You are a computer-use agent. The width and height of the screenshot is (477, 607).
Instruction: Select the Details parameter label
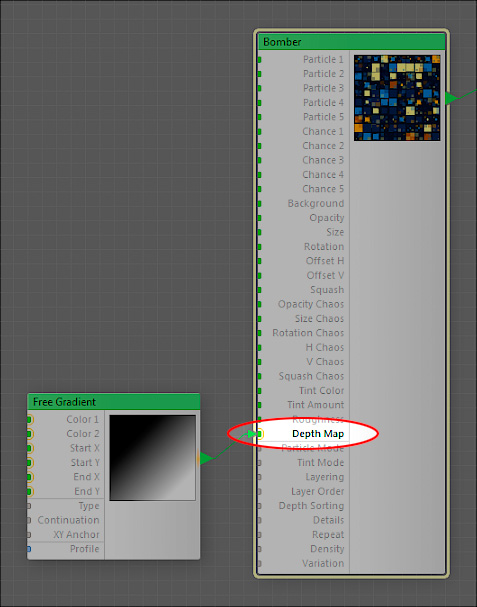coord(328,520)
